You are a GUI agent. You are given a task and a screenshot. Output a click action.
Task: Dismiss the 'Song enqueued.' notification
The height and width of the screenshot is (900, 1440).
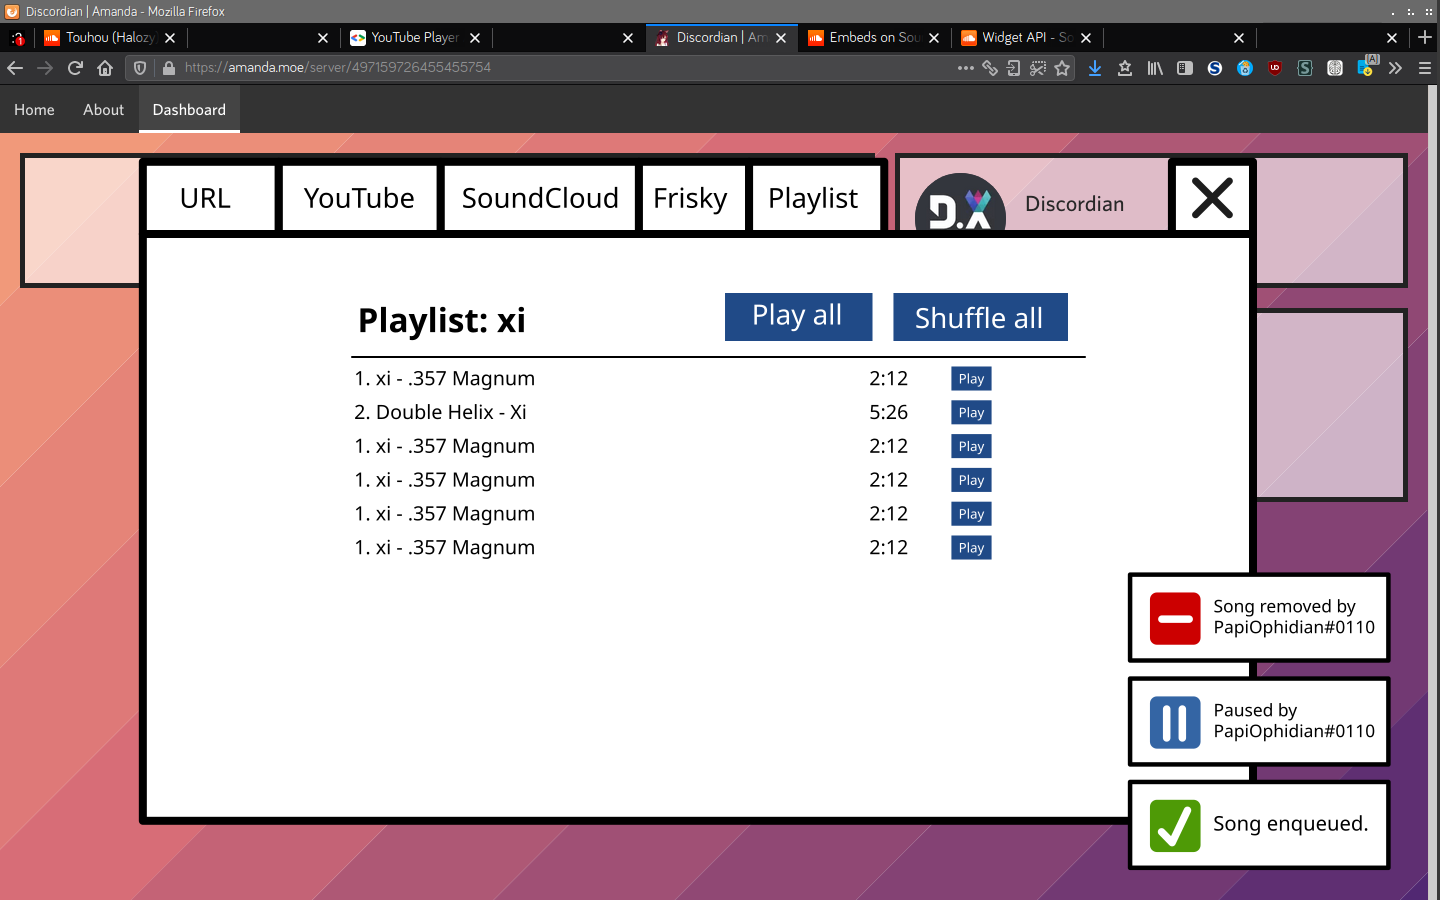[x=1259, y=825]
